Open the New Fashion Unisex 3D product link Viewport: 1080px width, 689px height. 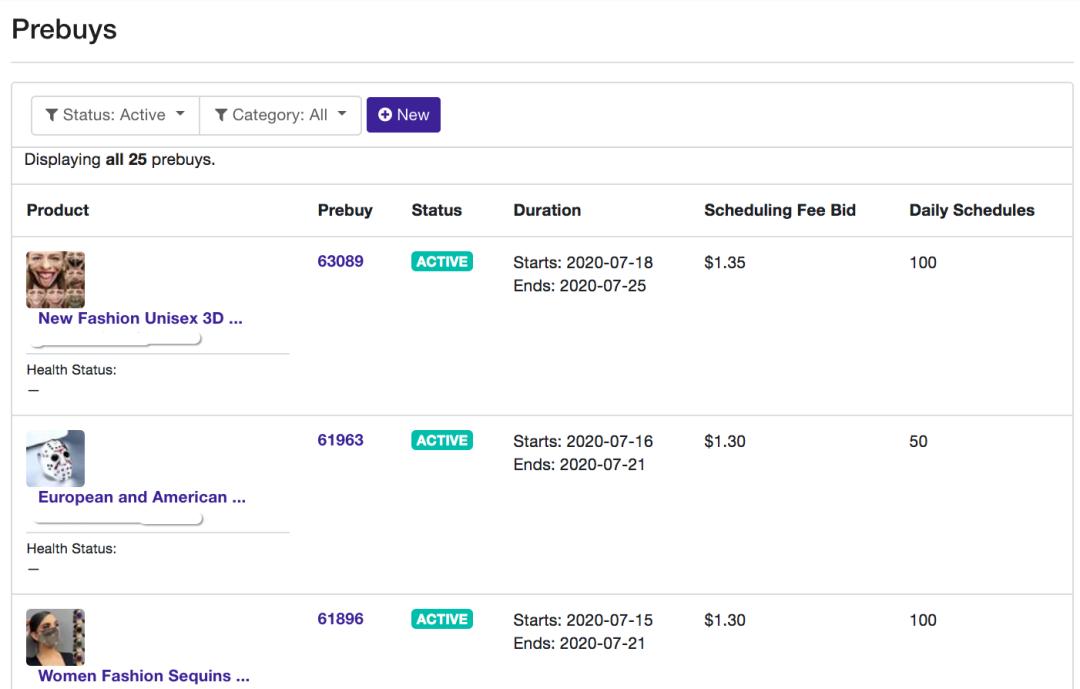(140, 319)
